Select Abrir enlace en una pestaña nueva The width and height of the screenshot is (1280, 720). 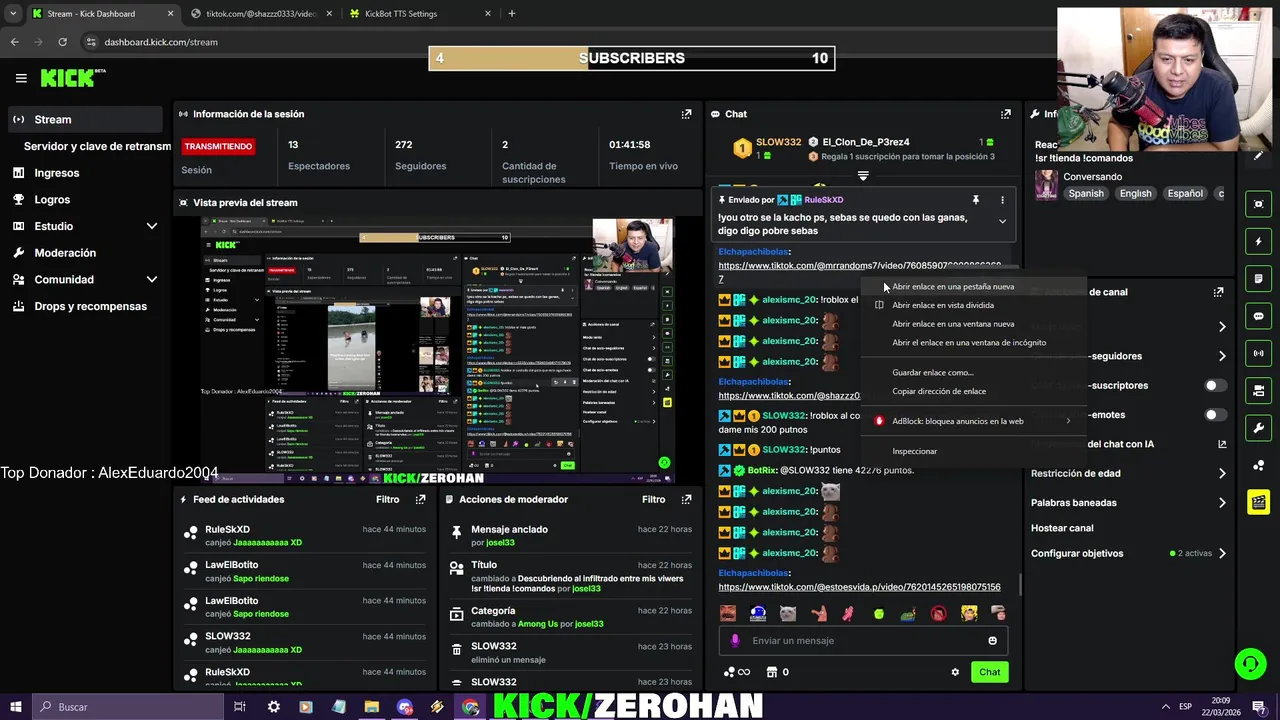[x=976, y=287]
